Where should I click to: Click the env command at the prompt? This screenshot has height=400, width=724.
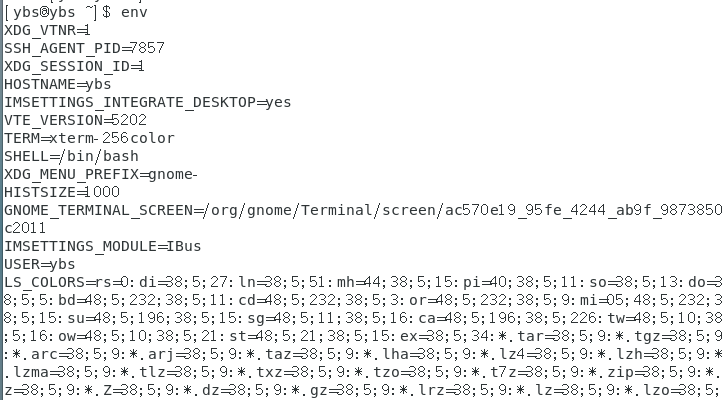(x=134, y=12)
